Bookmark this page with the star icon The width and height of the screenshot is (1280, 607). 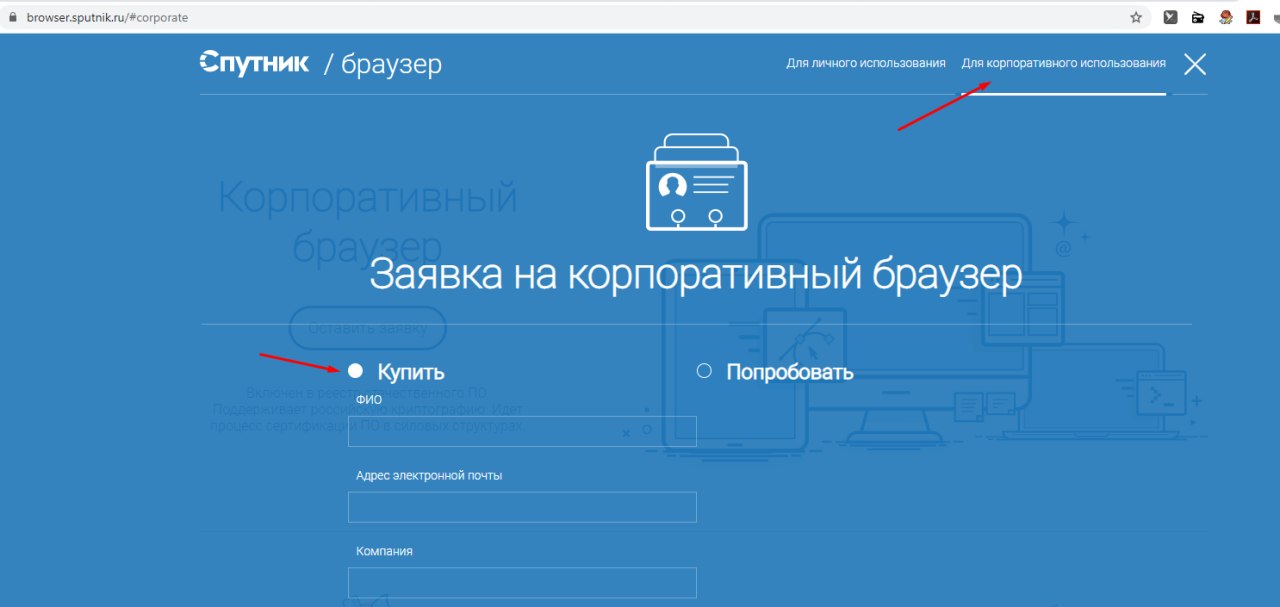pos(1136,17)
